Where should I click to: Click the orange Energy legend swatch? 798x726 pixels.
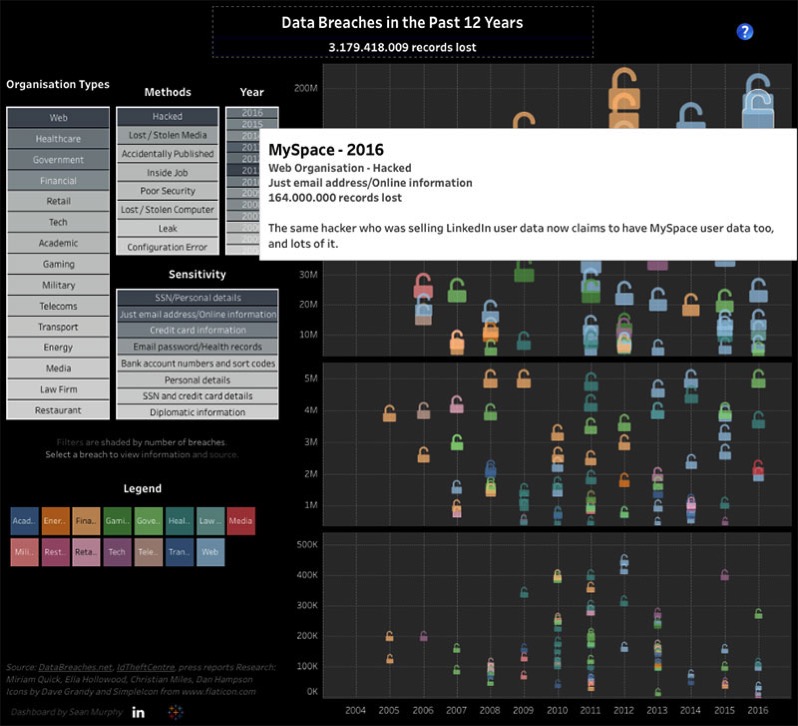55,521
